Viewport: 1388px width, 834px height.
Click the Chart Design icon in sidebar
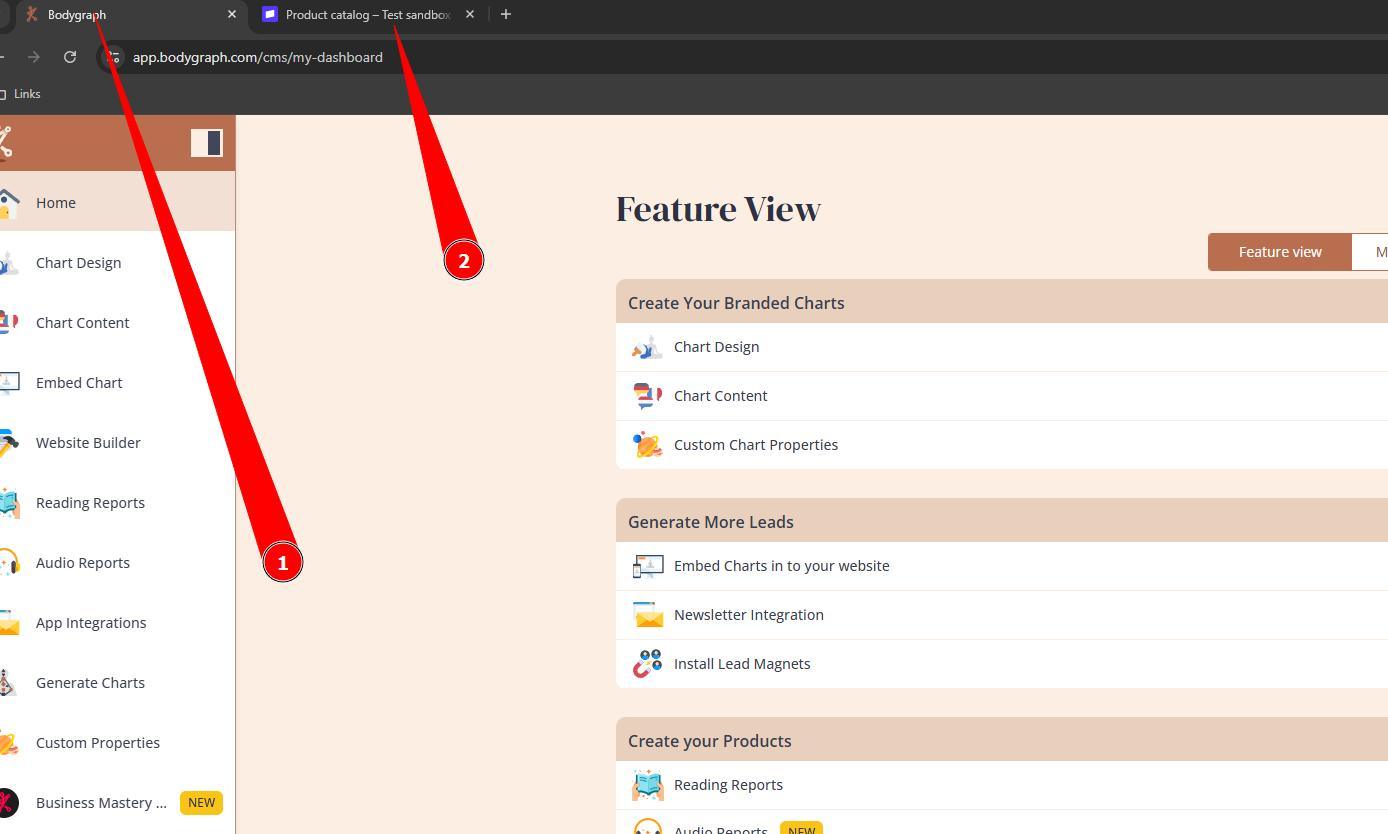(x=9, y=263)
